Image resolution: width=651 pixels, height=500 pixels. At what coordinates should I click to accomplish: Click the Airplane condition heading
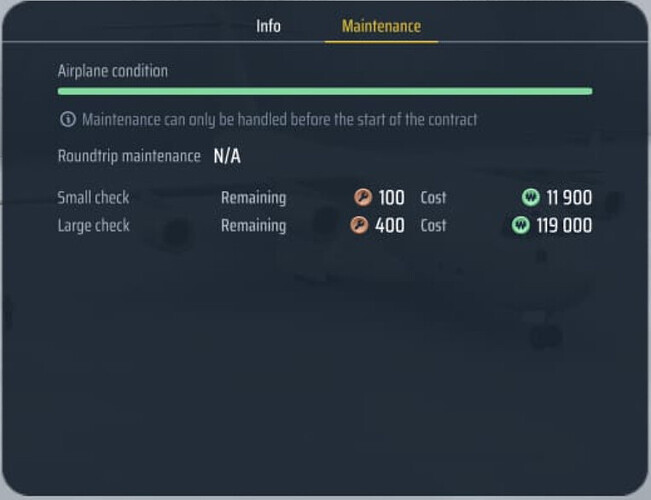click(x=113, y=71)
